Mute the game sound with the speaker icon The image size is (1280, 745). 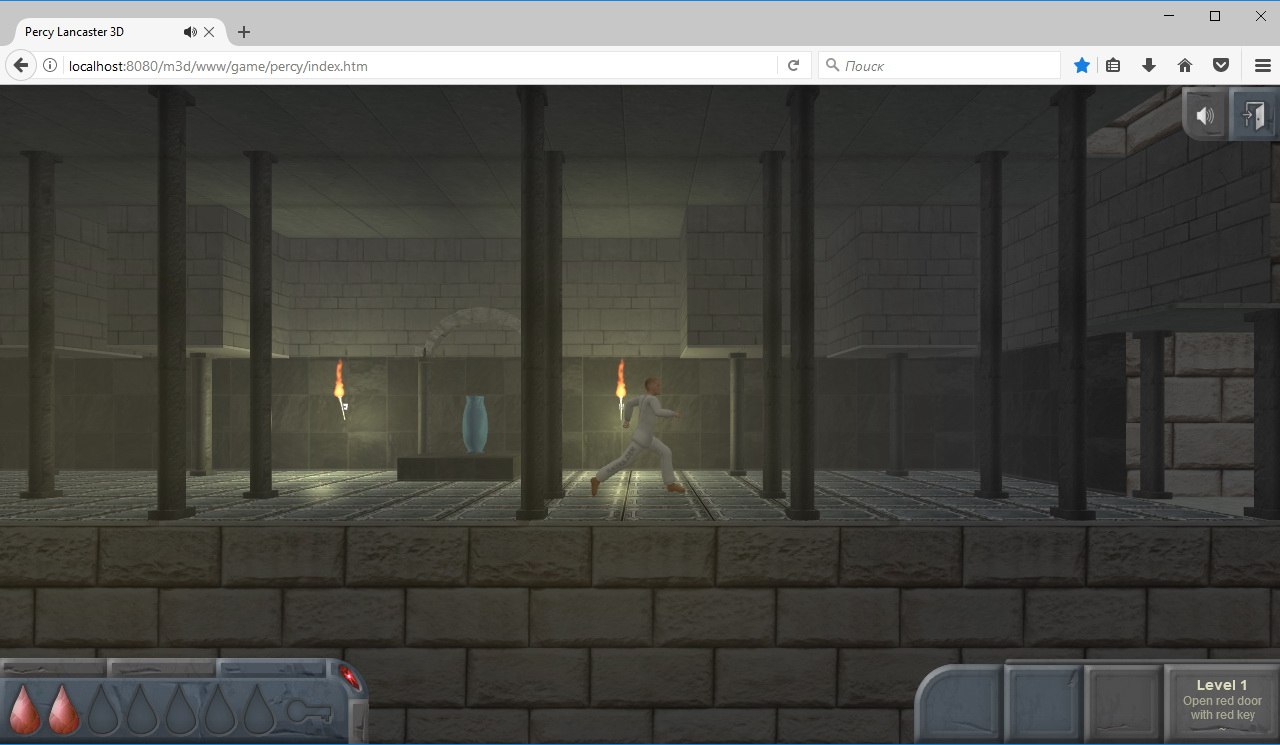point(1206,116)
